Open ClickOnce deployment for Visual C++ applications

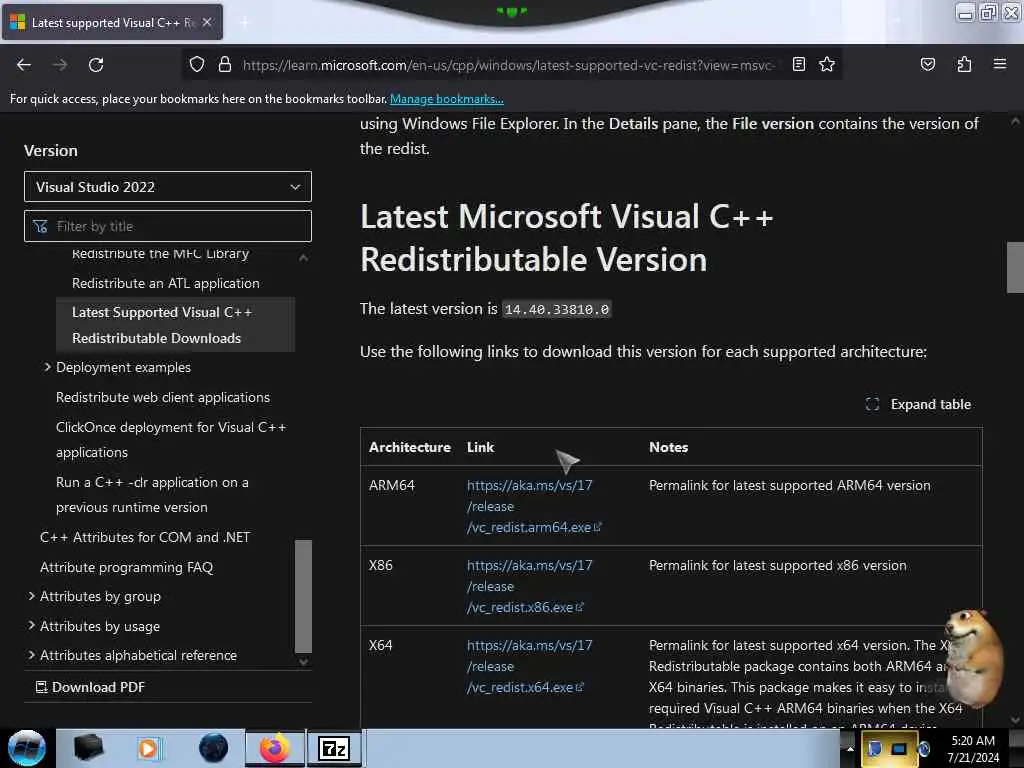pos(171,440)
